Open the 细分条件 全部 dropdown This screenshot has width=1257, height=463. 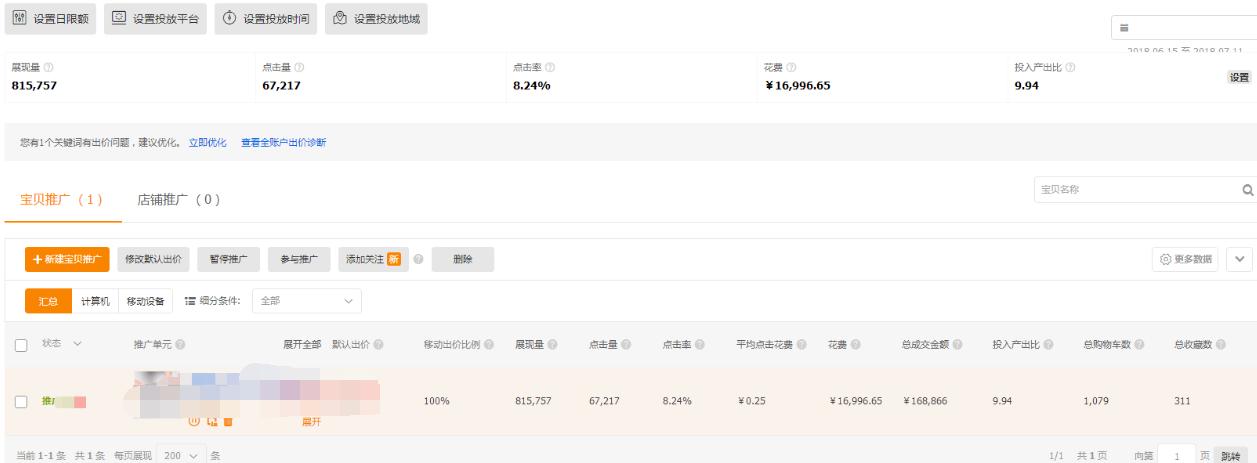306,300
